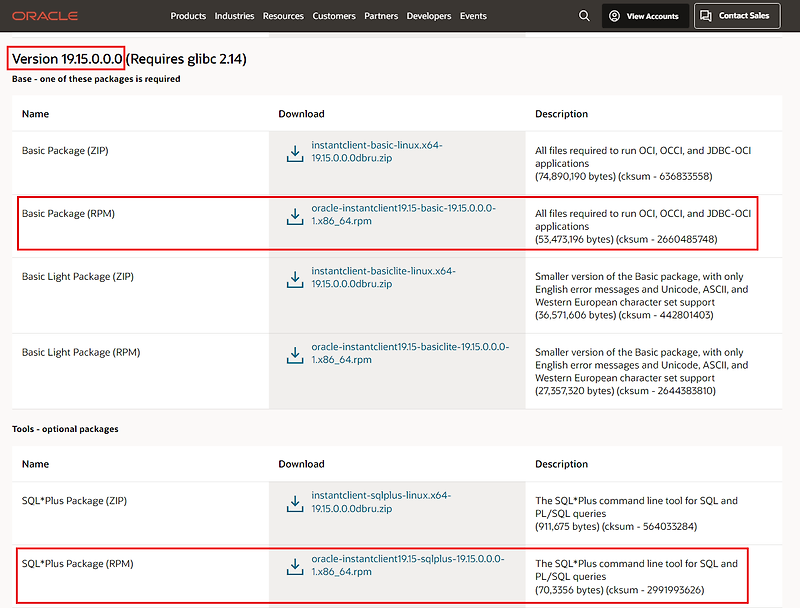
Task: Download instantclient-basic-linux.x64-19.15.0.0.0dbru.zip
Action: click(379, 151)
